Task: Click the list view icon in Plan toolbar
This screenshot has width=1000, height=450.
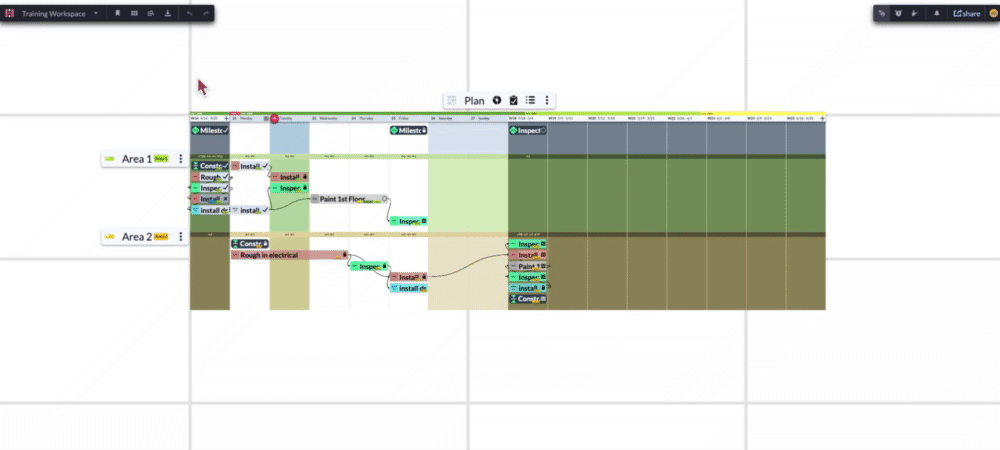Action: (x=530, y=101)
